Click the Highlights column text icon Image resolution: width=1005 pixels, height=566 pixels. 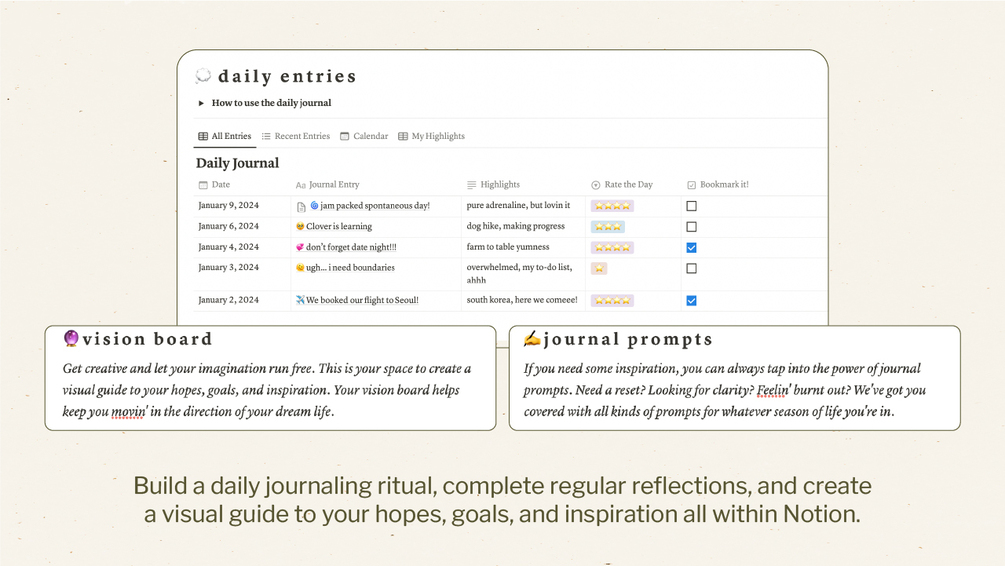point(472,185)
